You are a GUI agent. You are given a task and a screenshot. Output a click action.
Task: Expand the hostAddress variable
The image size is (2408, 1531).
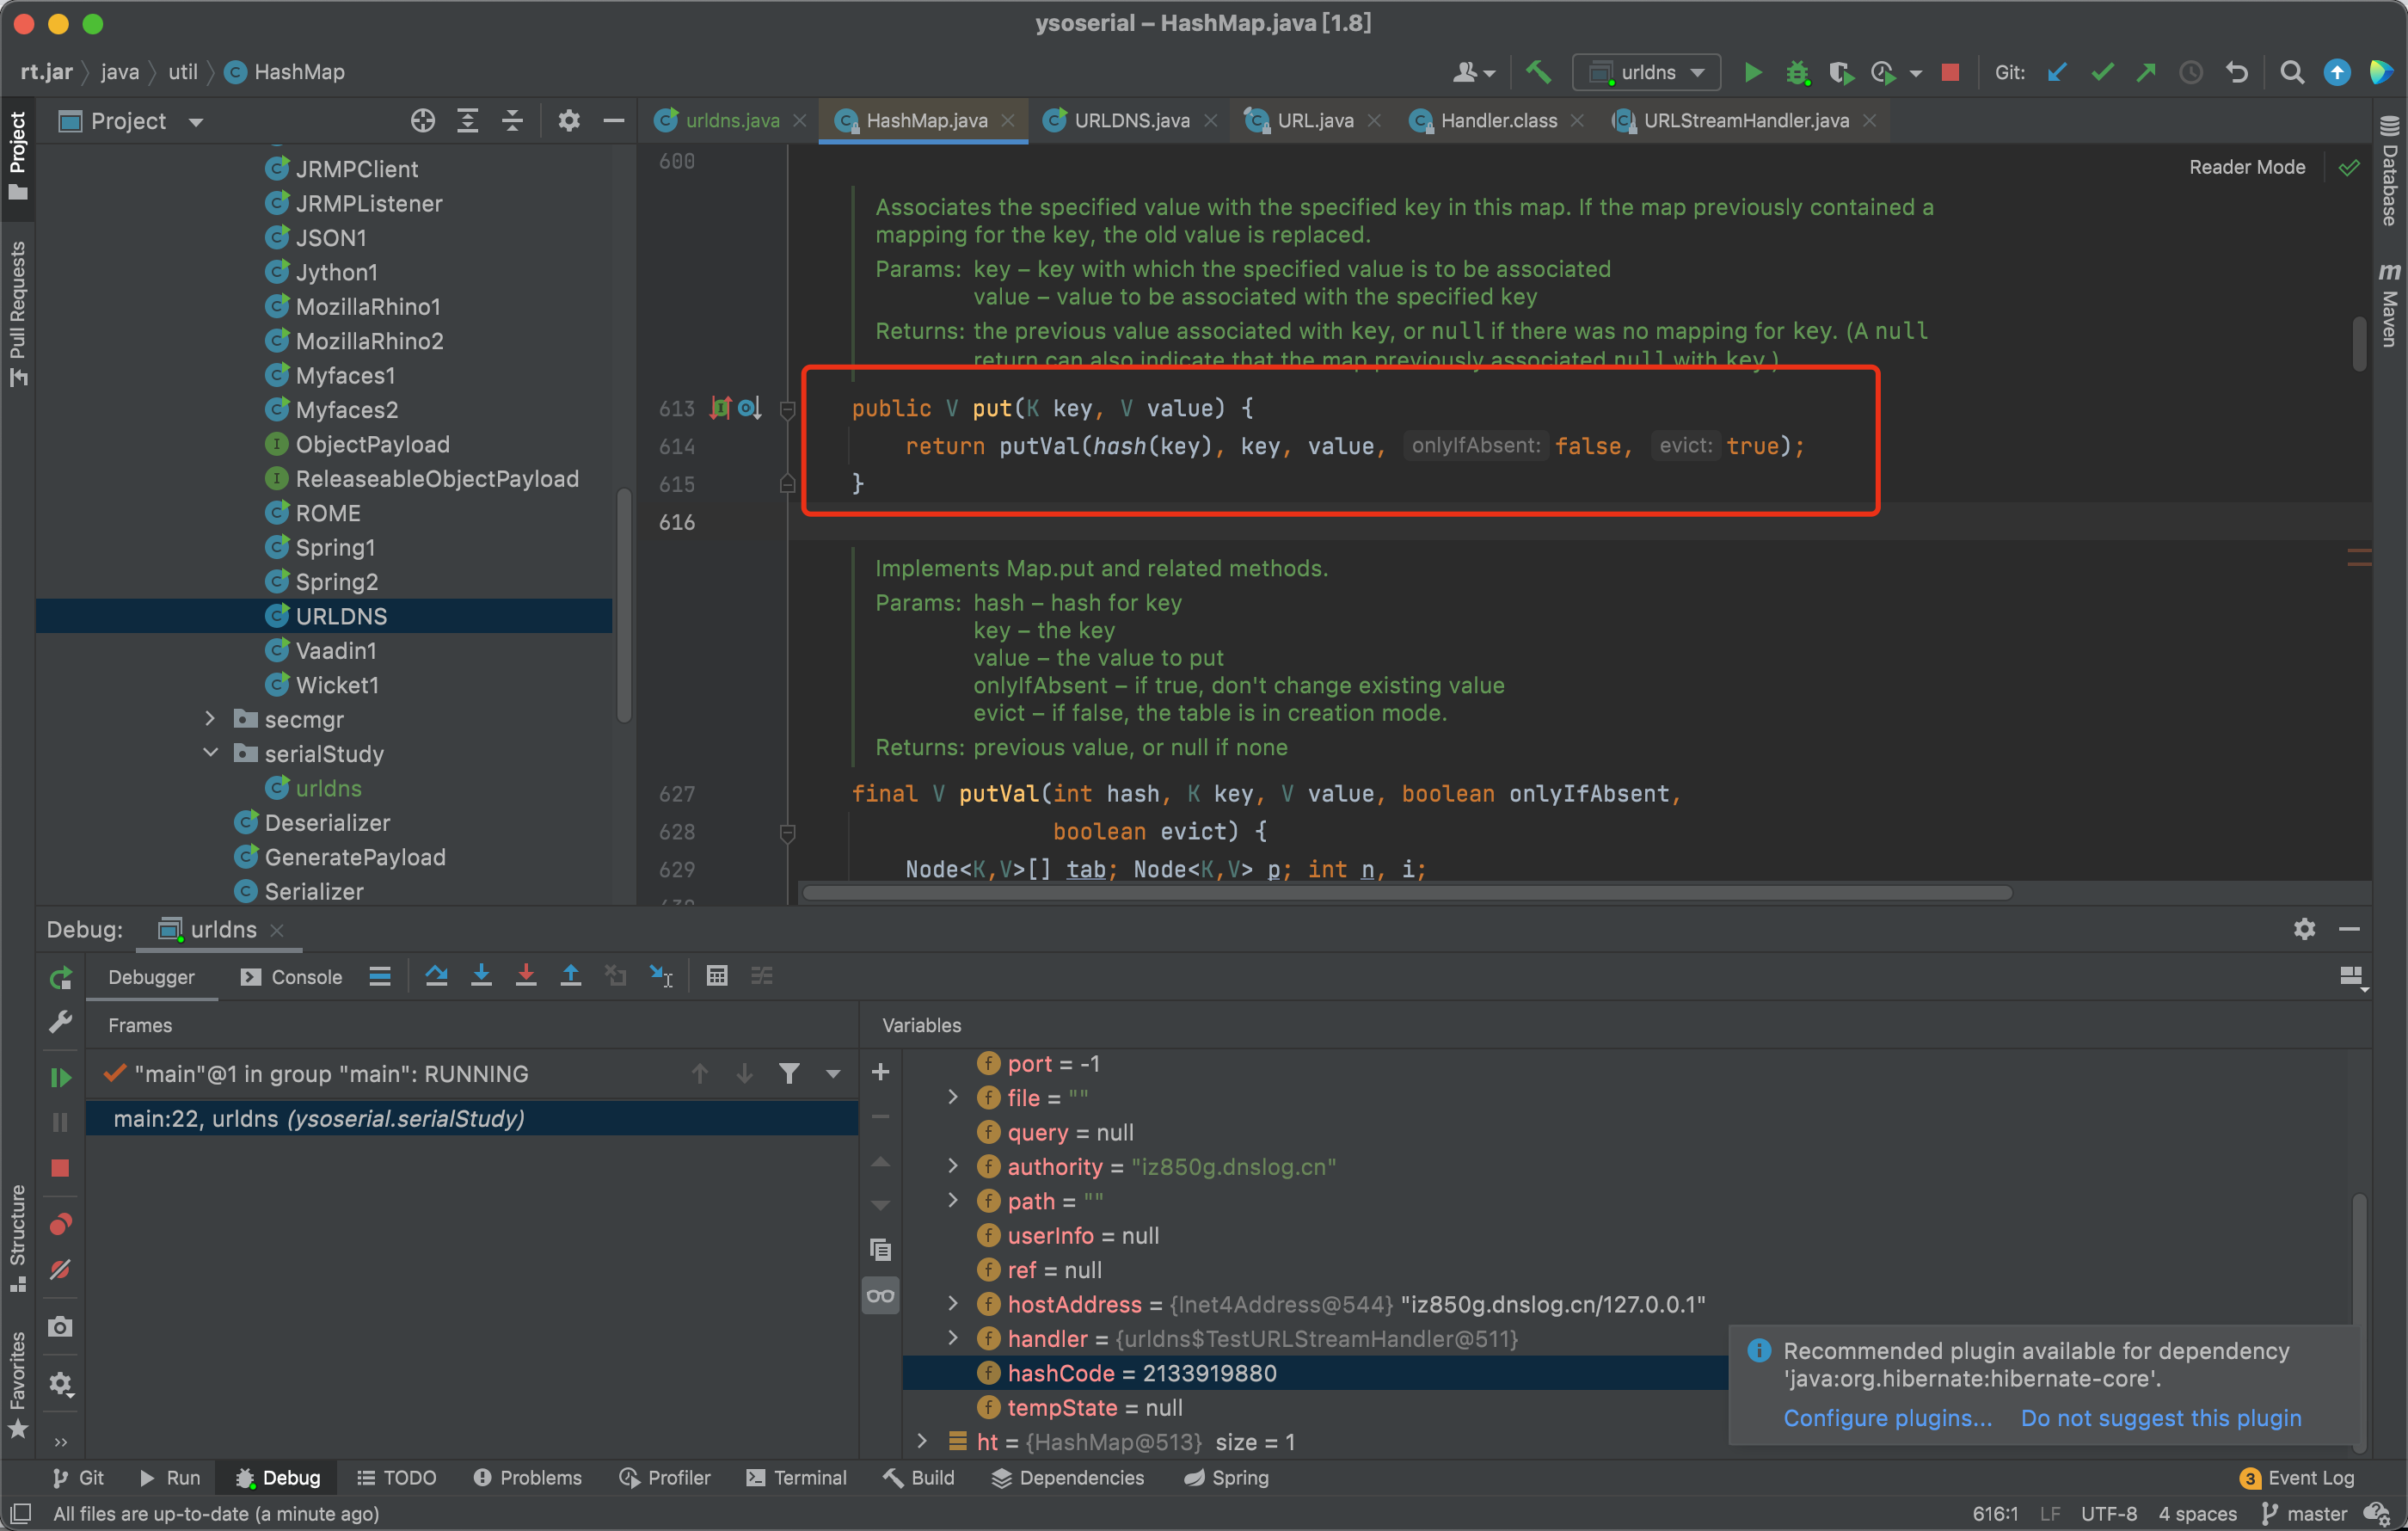tap(953, 1303)
